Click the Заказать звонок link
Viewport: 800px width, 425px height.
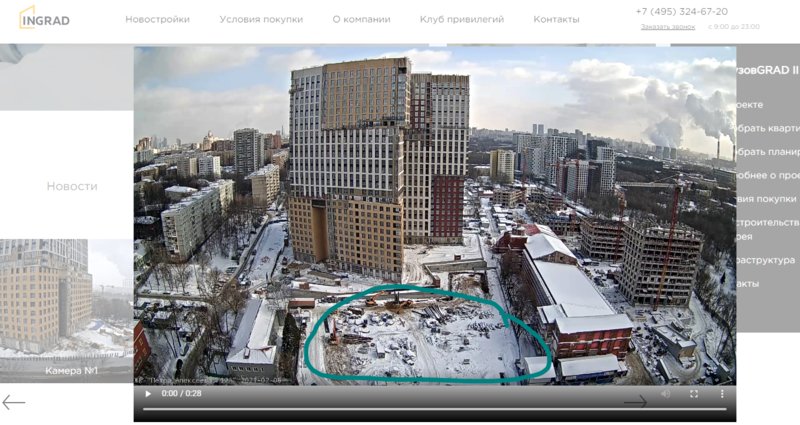(668, 27)
